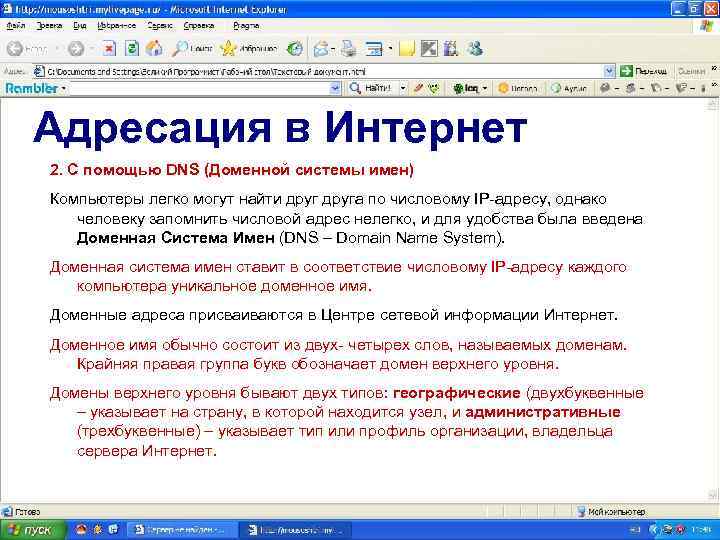The width and height of the screenshot is (720, 540).
Task: Click the bold word "административные"
Action: pyautogui.click(x=543, y=412)
